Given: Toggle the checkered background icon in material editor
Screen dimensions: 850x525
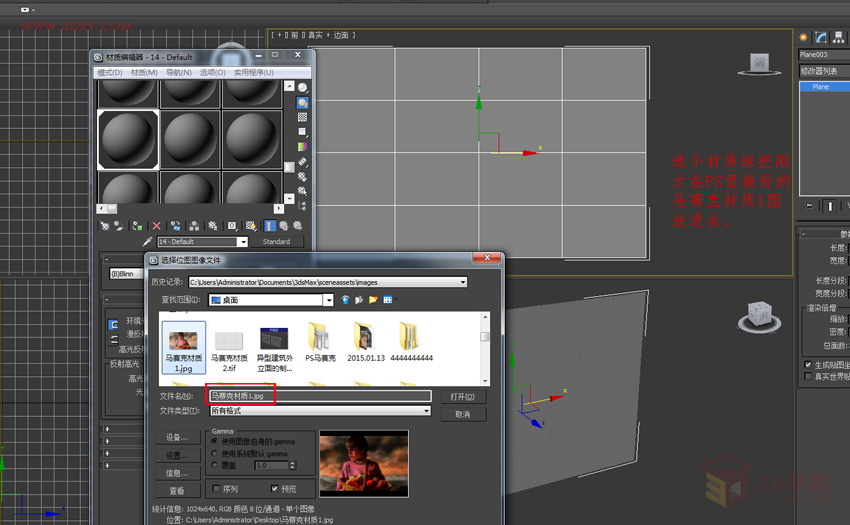Looking at the screenshot, I should tap(302, 117).
